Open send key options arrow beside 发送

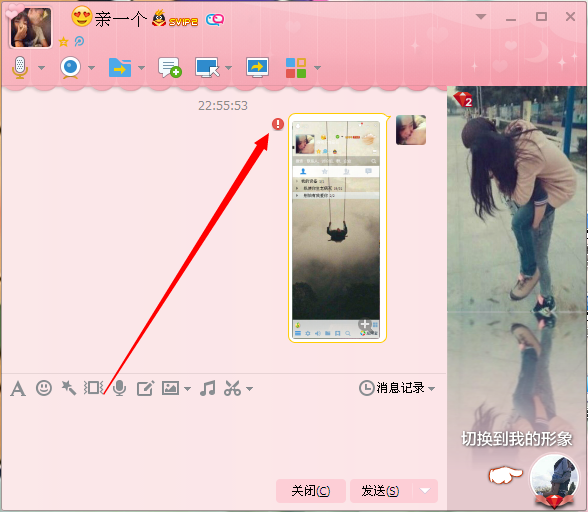pos(425,491)
